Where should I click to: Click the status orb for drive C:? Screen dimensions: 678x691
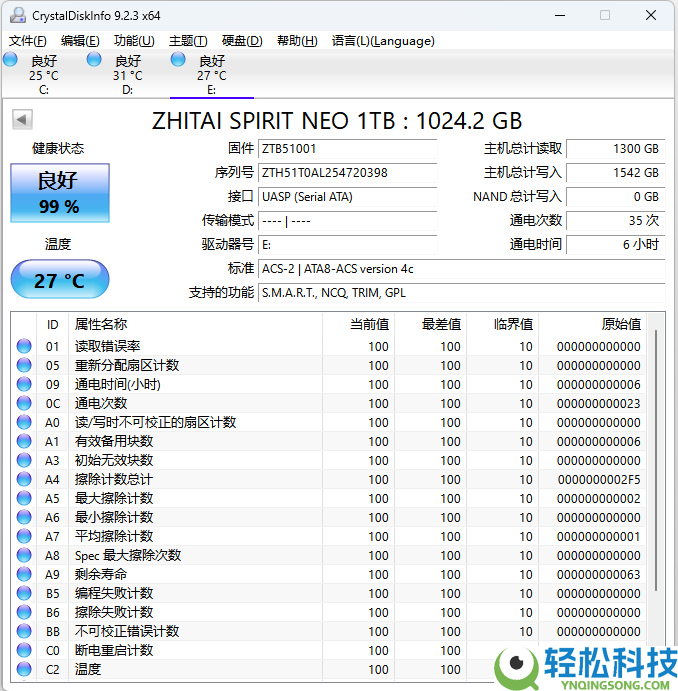(x=10, y=59)
